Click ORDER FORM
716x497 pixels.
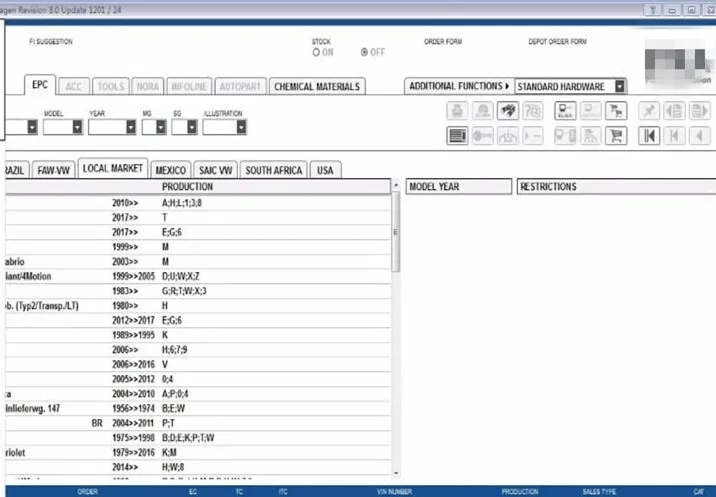pyautogui.click(x=443, y=42)
